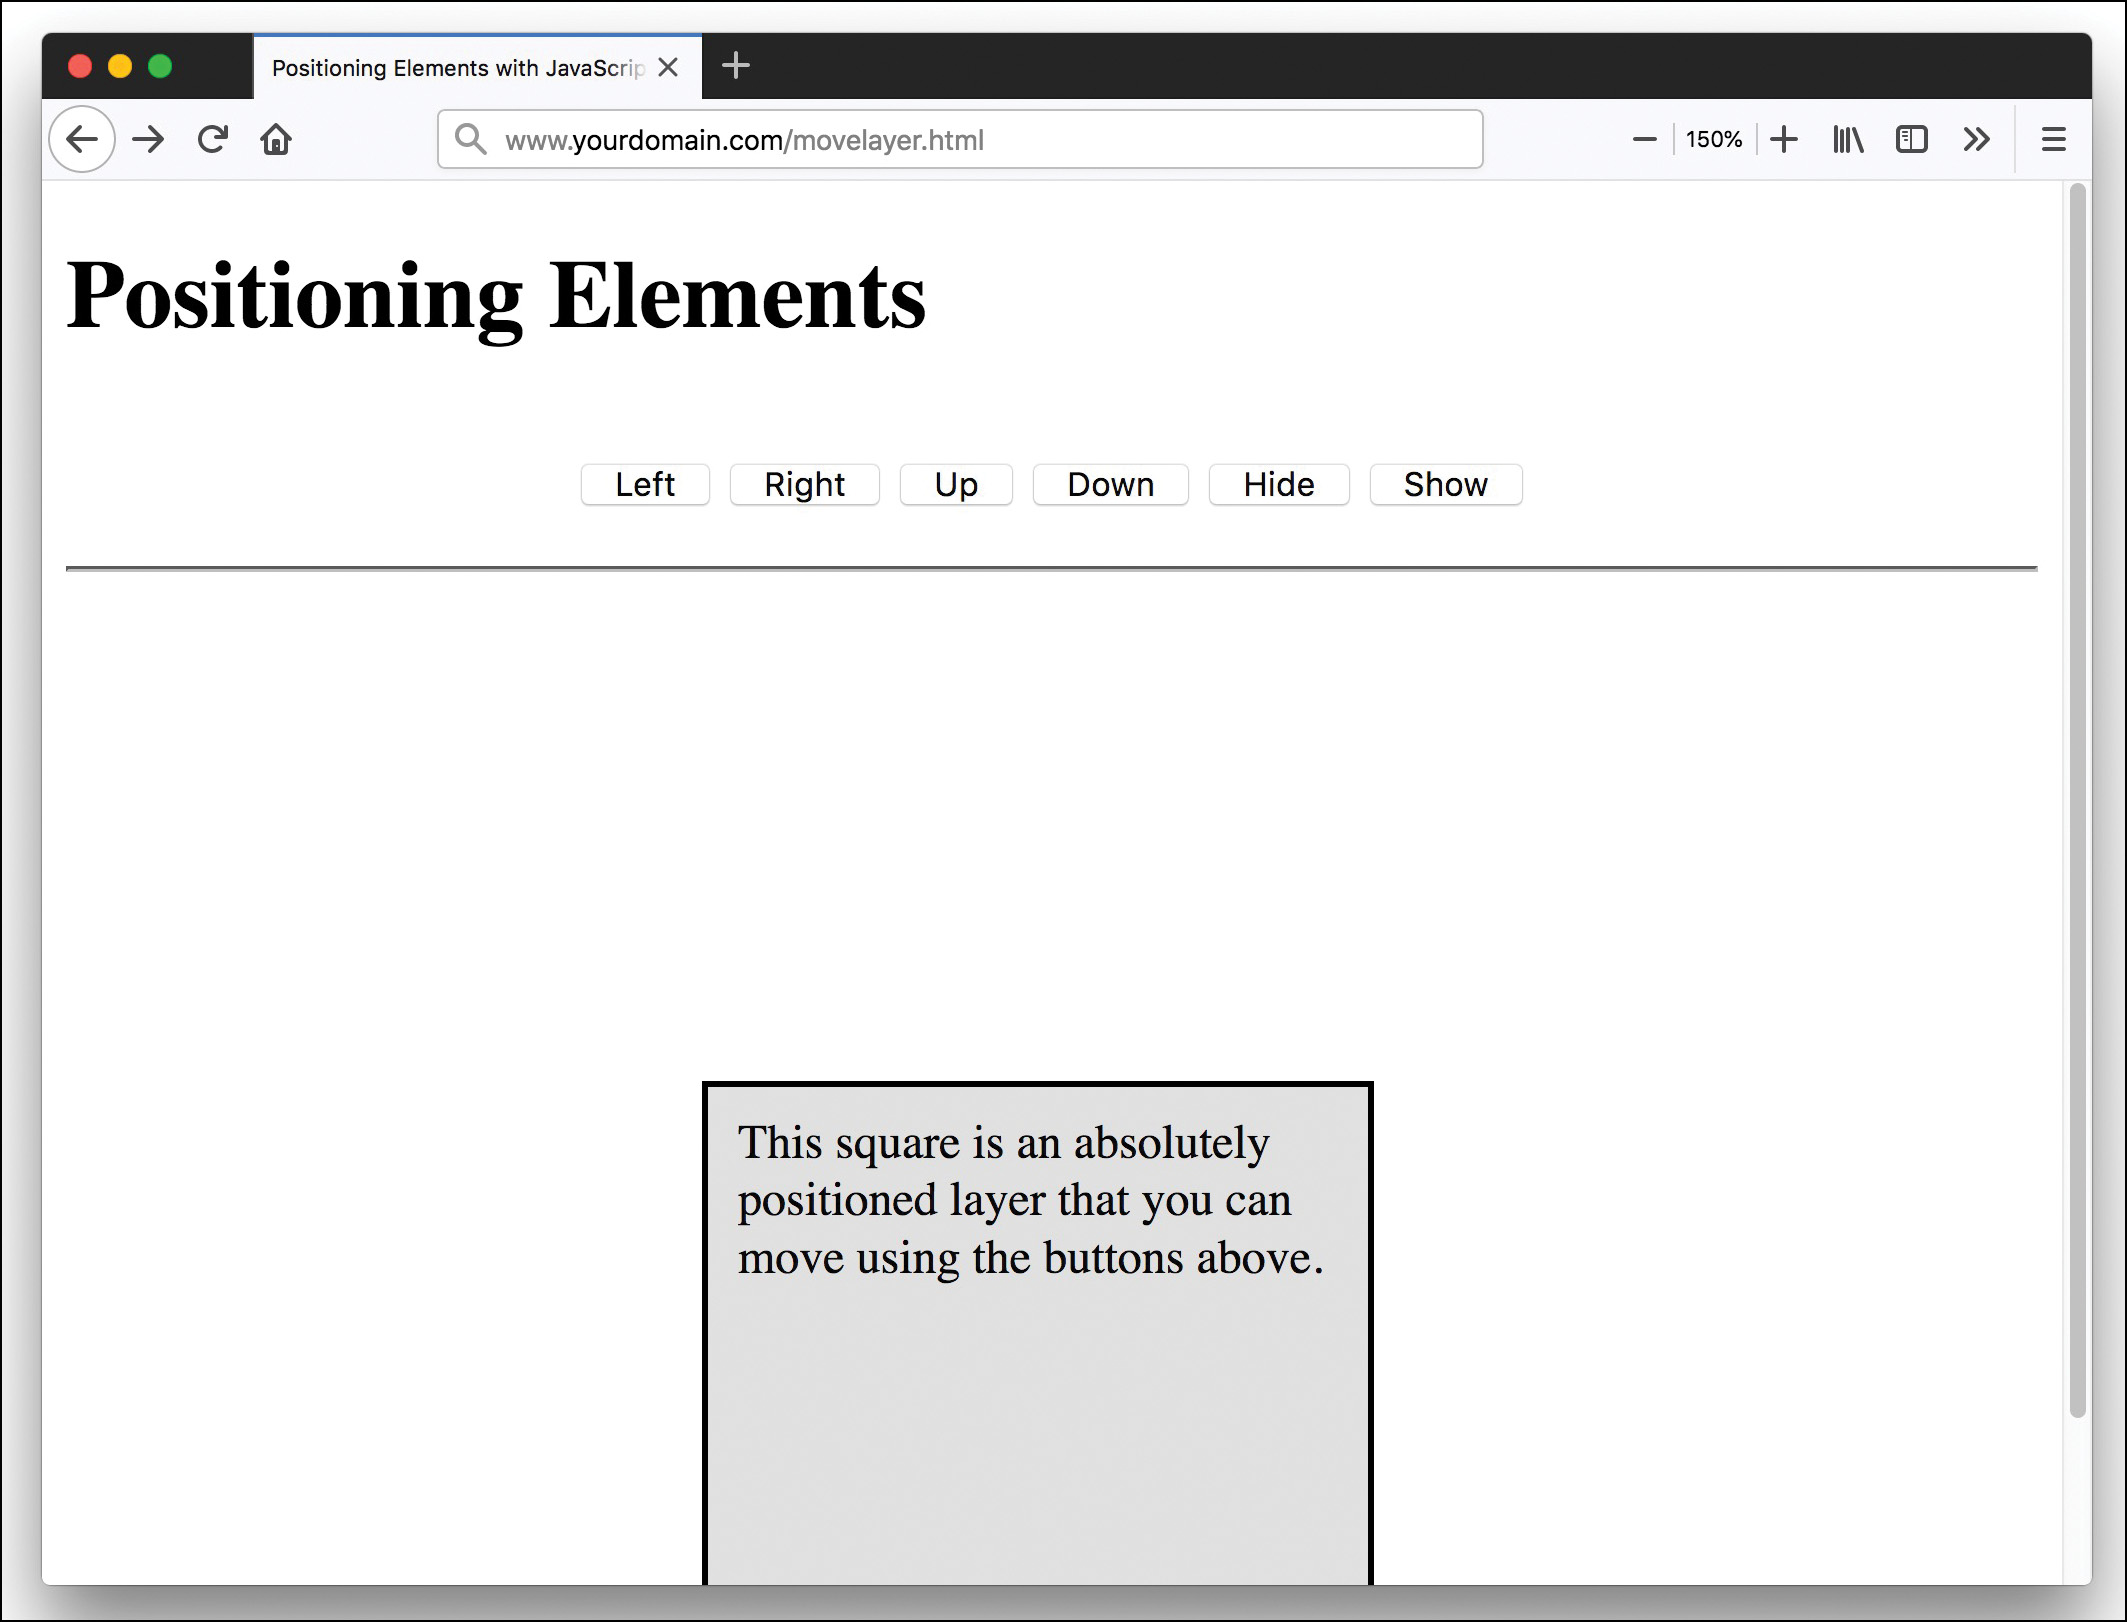Open the Firefox Library panel
The height and width of the screenshot is (1622, 2127).
tap(1847, 139)
